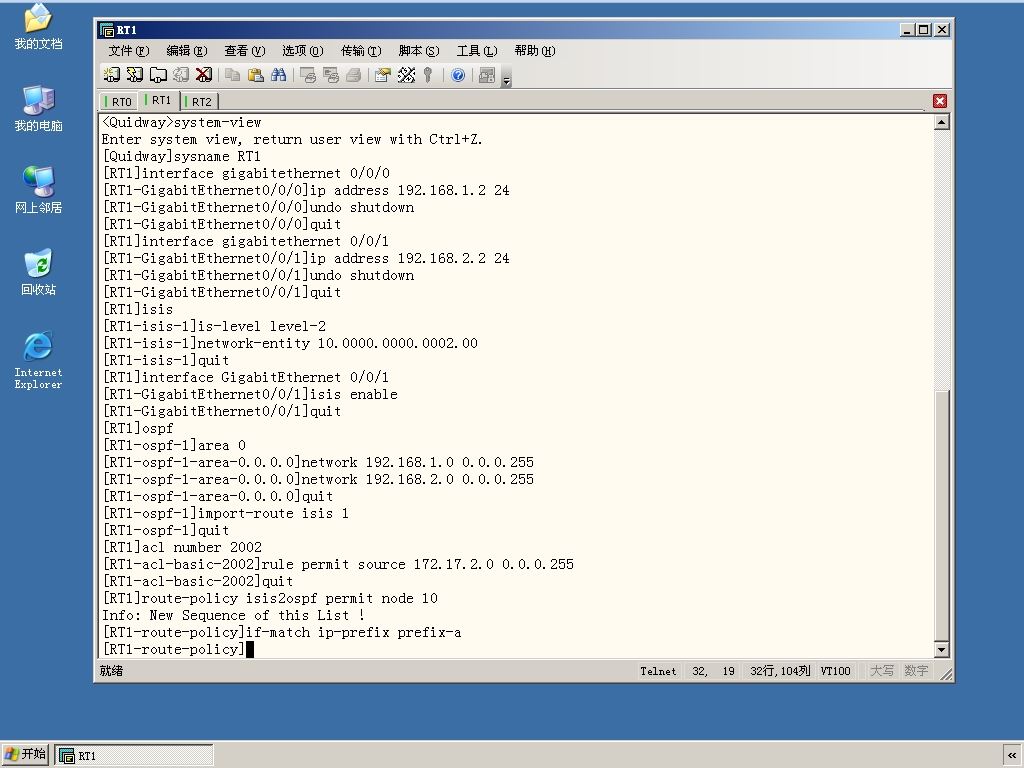Click 就绪 status bar text
This screenshot has width=1024, height=768.
point(111,671)
